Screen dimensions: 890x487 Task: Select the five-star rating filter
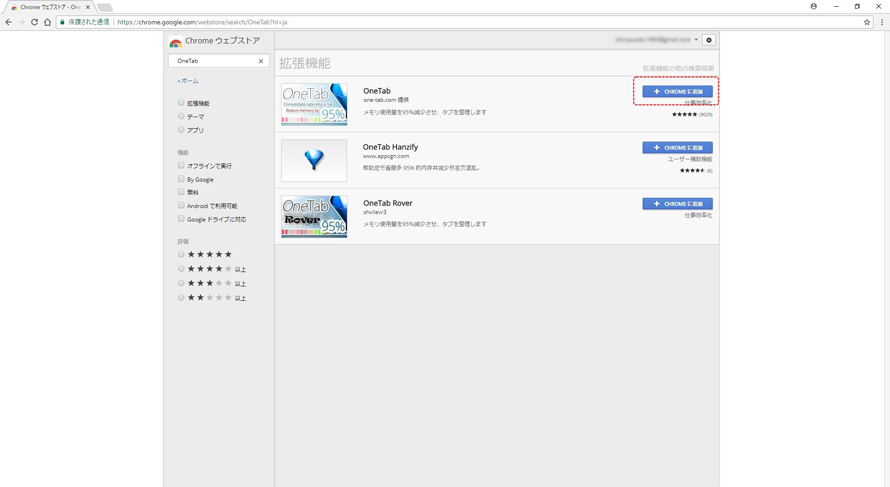pyautogui.click(x=181, y=254)
